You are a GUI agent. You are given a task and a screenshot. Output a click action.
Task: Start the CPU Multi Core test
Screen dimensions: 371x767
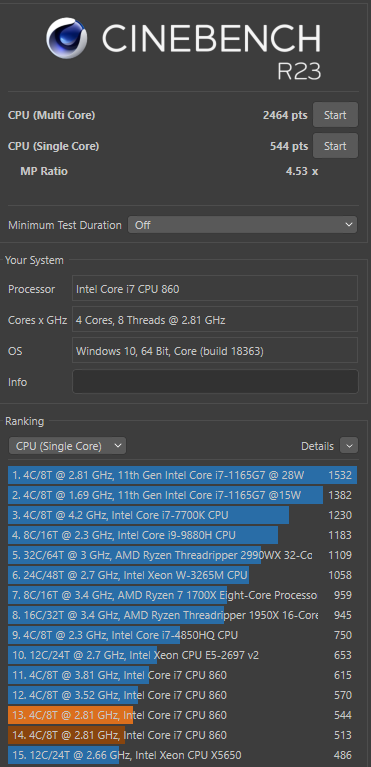tap(335, 115)
